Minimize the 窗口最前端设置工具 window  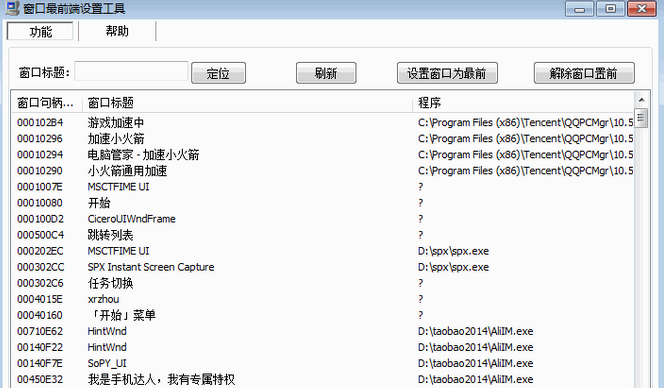pos(579,9)
